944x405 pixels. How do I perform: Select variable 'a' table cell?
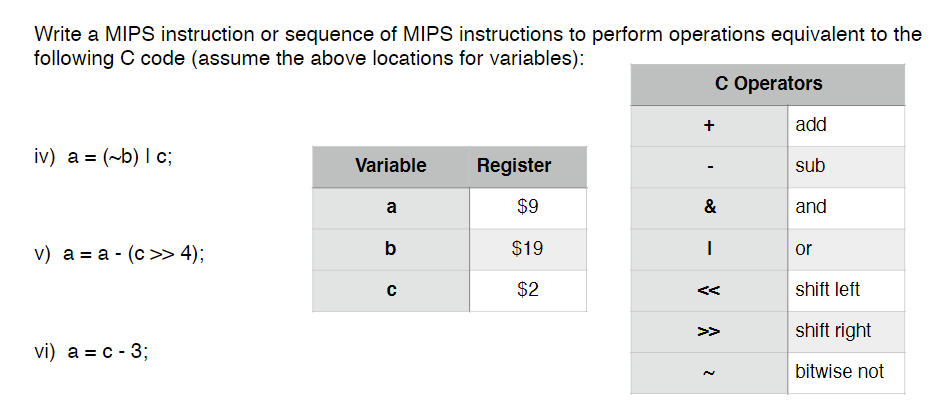391,208
